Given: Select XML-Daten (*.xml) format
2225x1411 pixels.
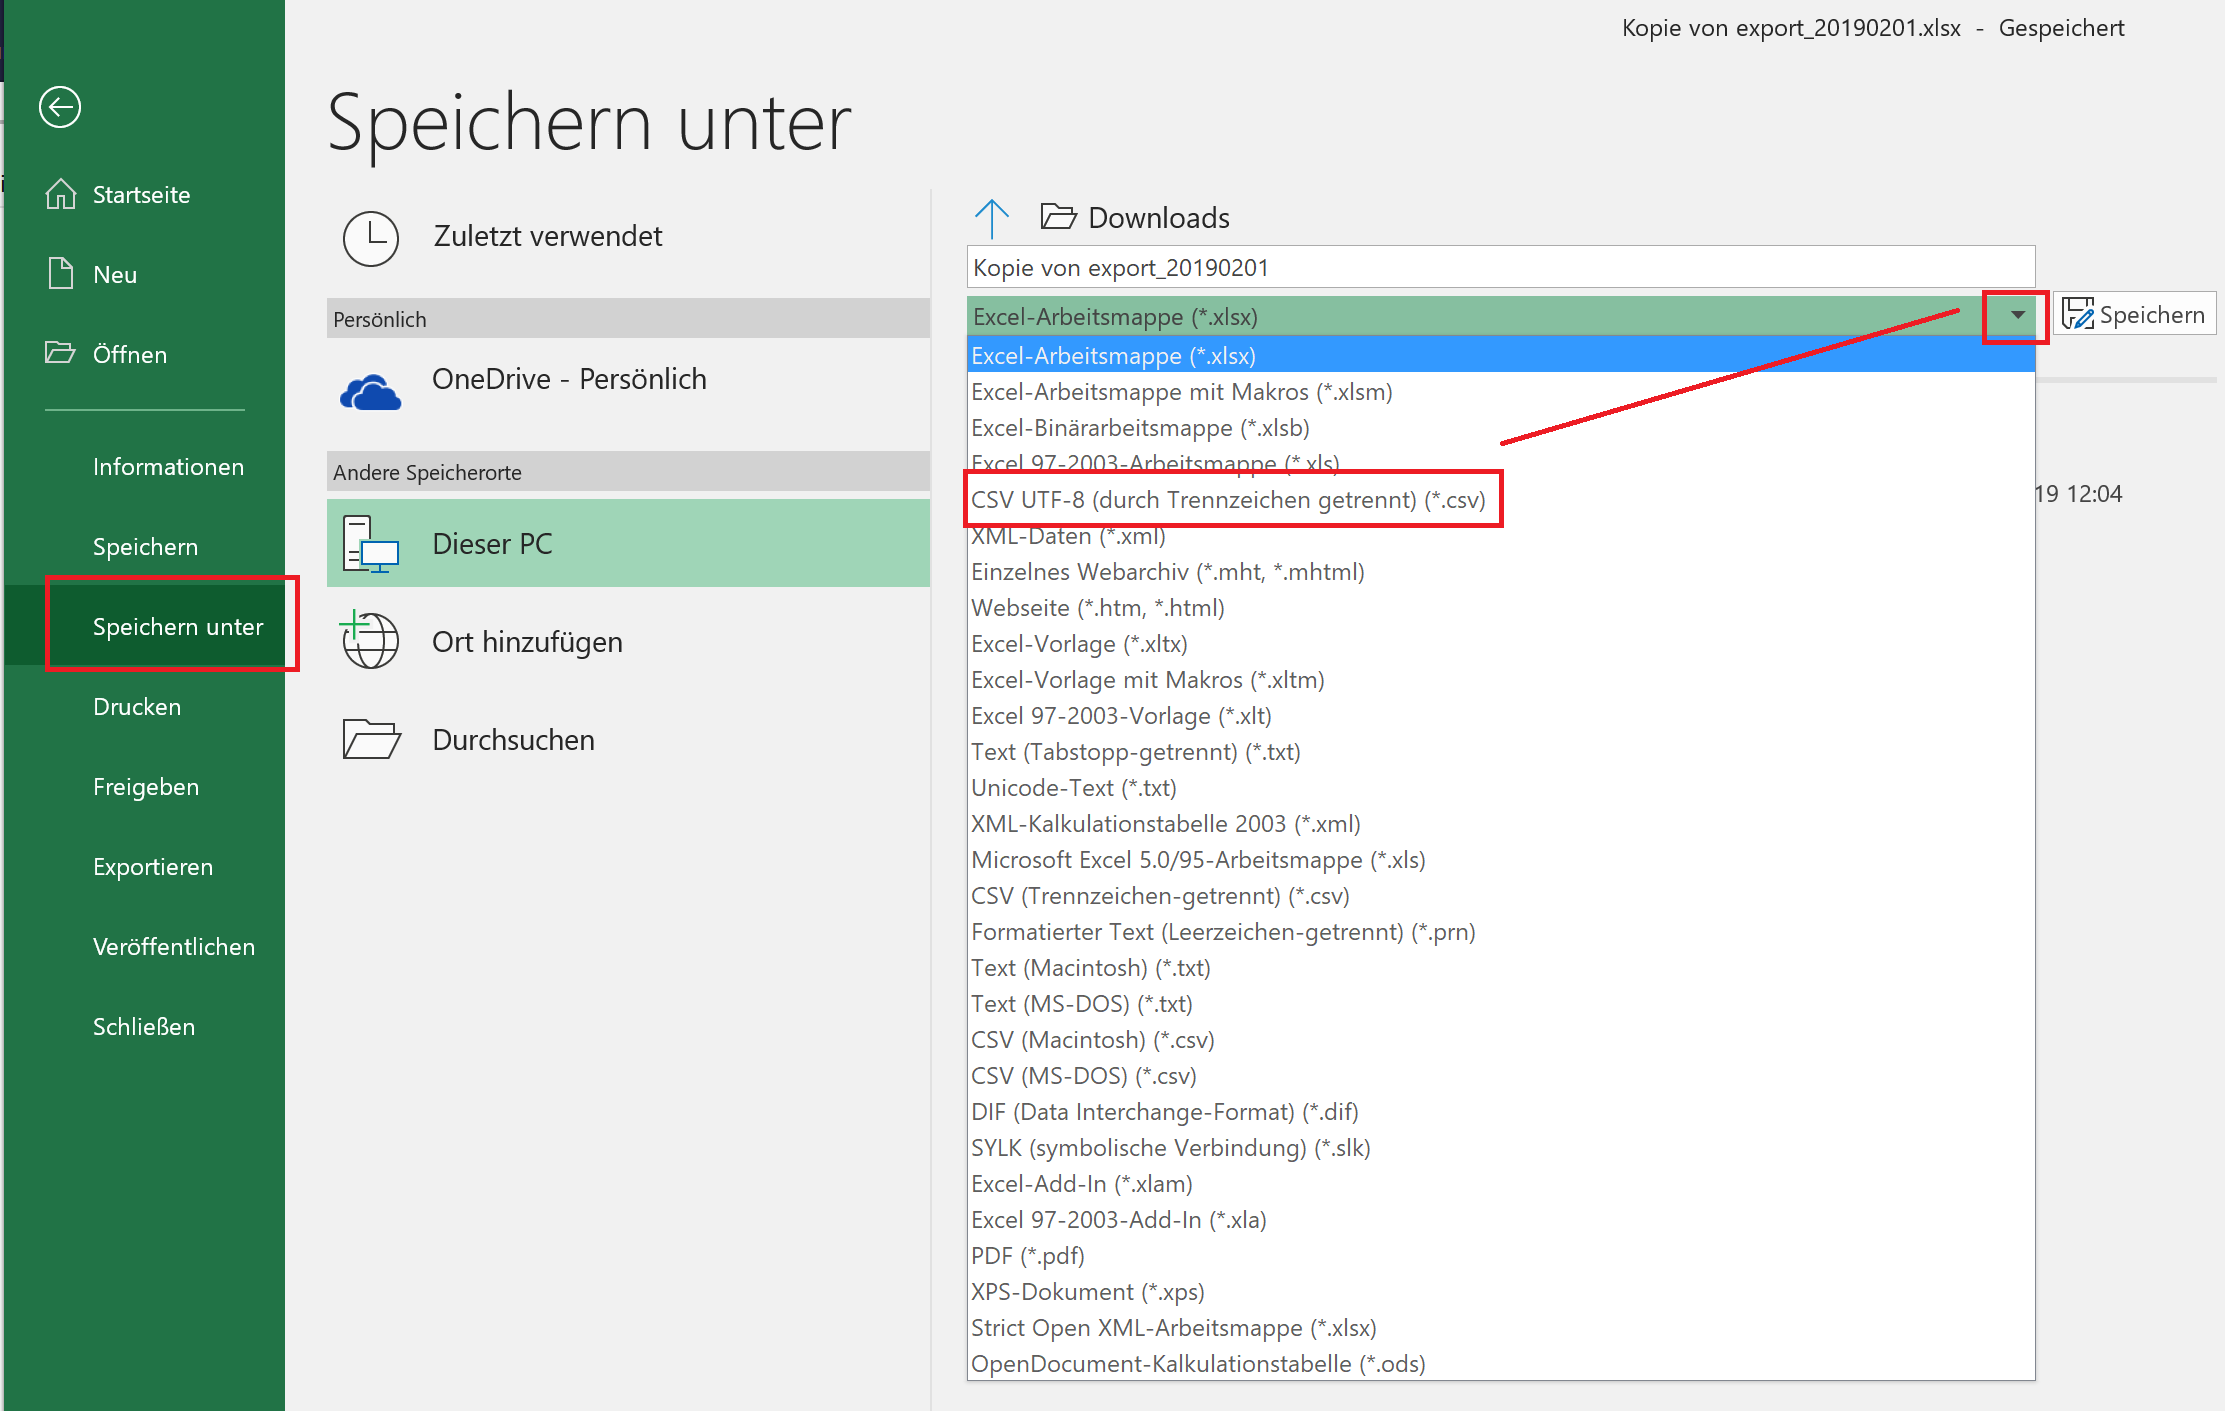Looking at the screenshot, I should 1500,536.
